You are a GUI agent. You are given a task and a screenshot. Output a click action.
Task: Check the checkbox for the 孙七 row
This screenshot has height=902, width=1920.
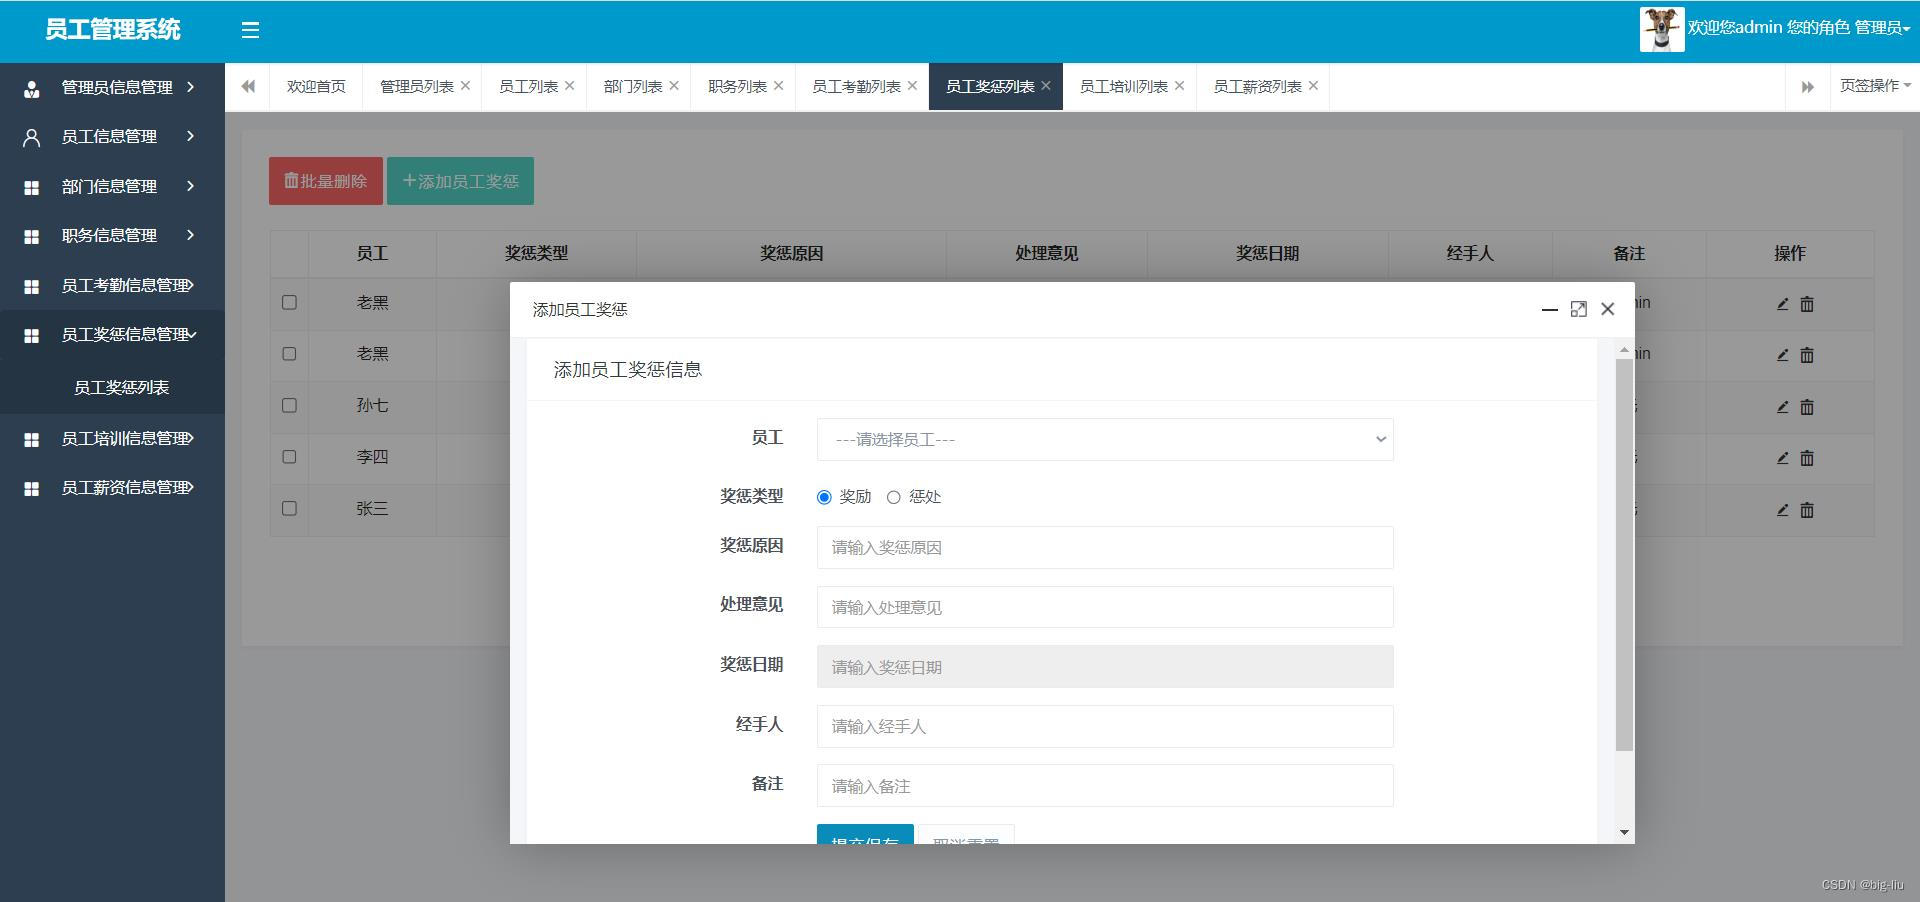289,405
